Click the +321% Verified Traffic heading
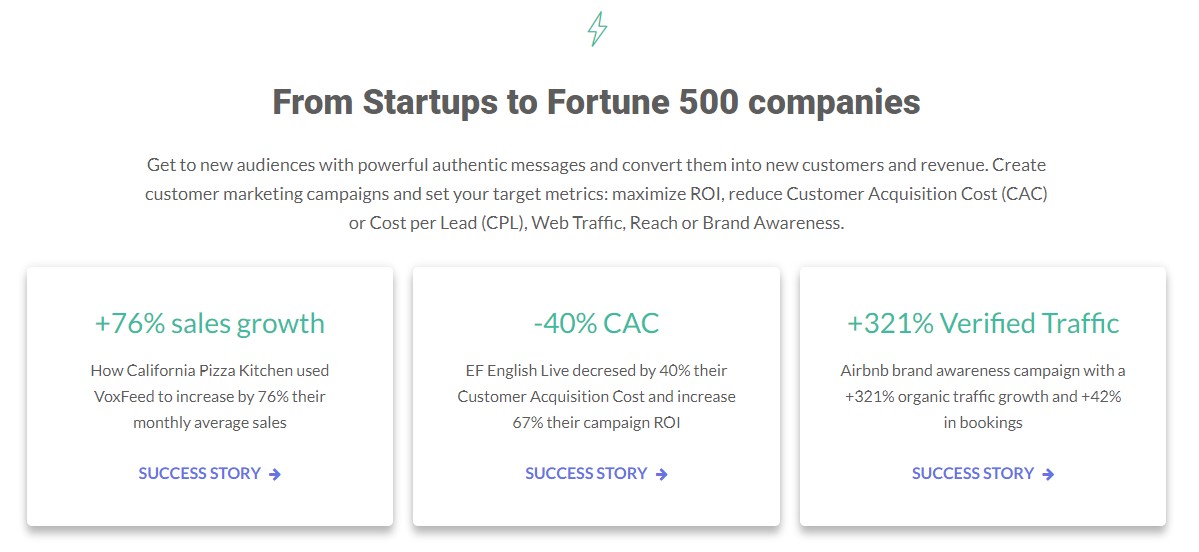Image resolution: width=1199 pixels, height=552 pixels. pos(983,323)
